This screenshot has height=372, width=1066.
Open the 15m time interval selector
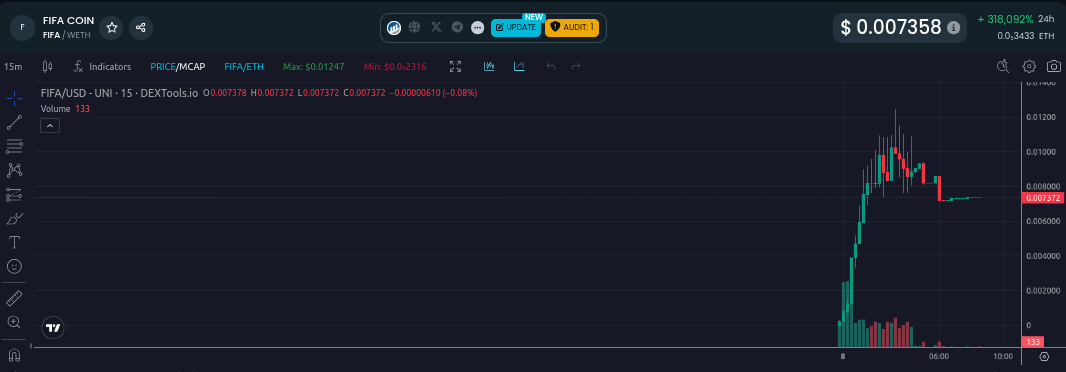pos(13,67)
